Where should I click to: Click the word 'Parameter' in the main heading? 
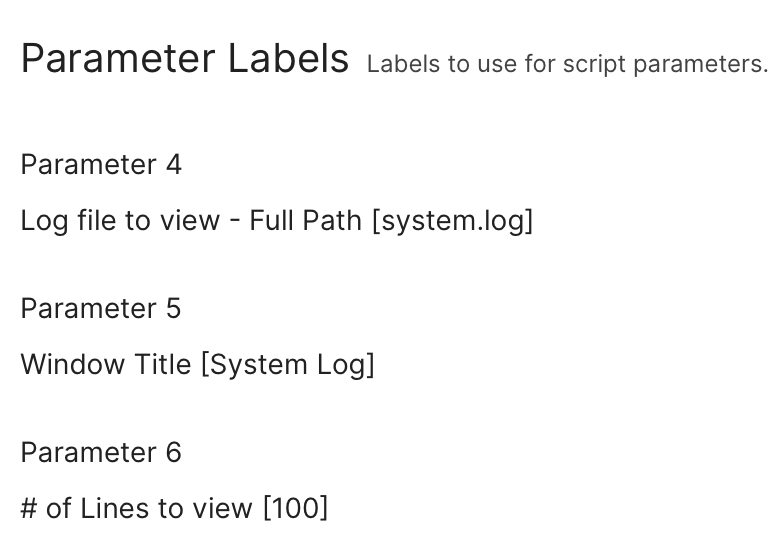click(118, 59)
